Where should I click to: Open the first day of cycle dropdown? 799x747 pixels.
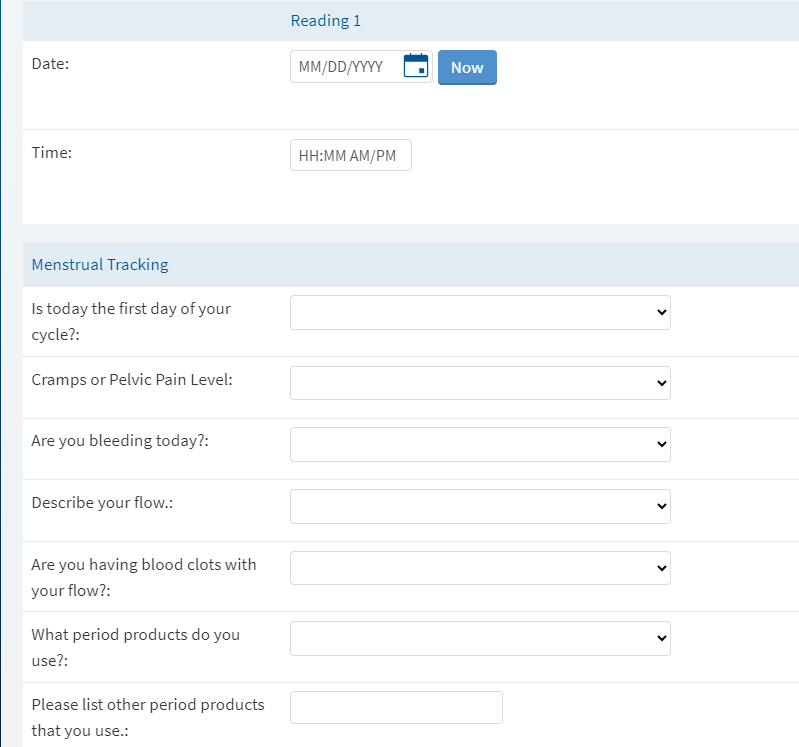click(480, 312)
